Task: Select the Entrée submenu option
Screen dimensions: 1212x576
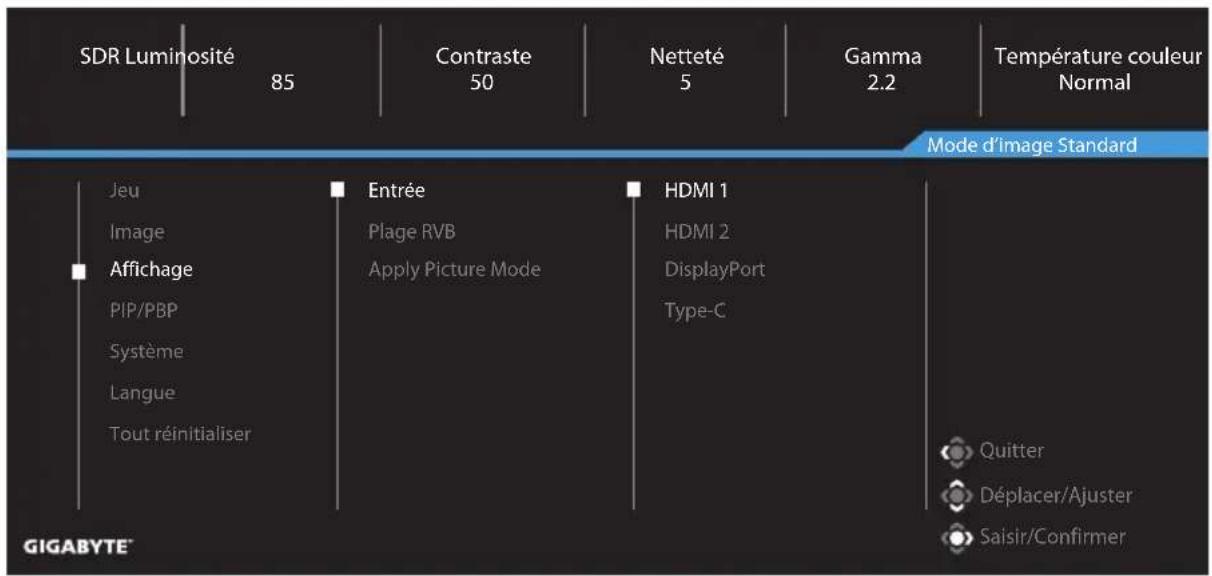Action: click(x=397, y=191)
